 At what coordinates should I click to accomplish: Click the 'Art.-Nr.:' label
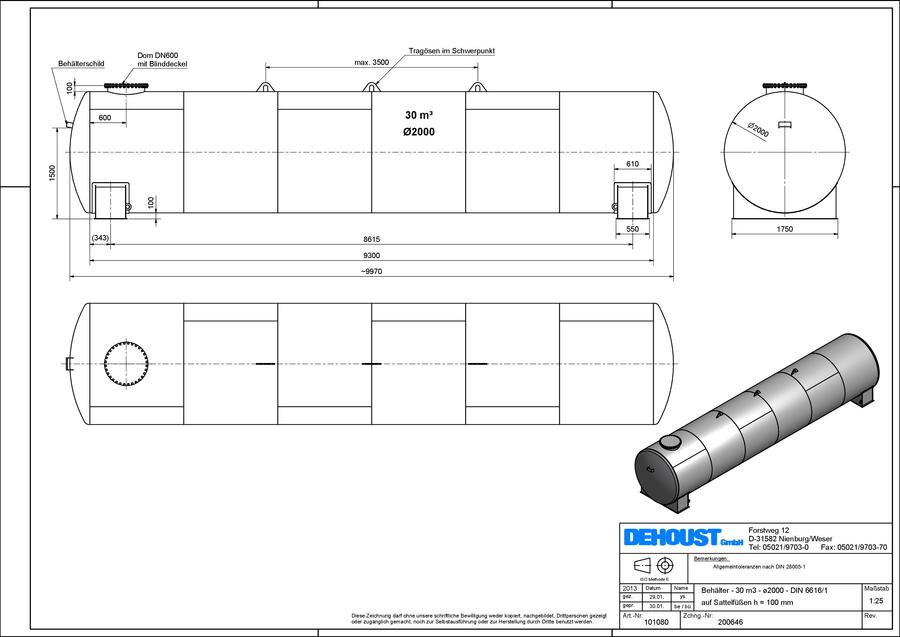coord(633,615)
